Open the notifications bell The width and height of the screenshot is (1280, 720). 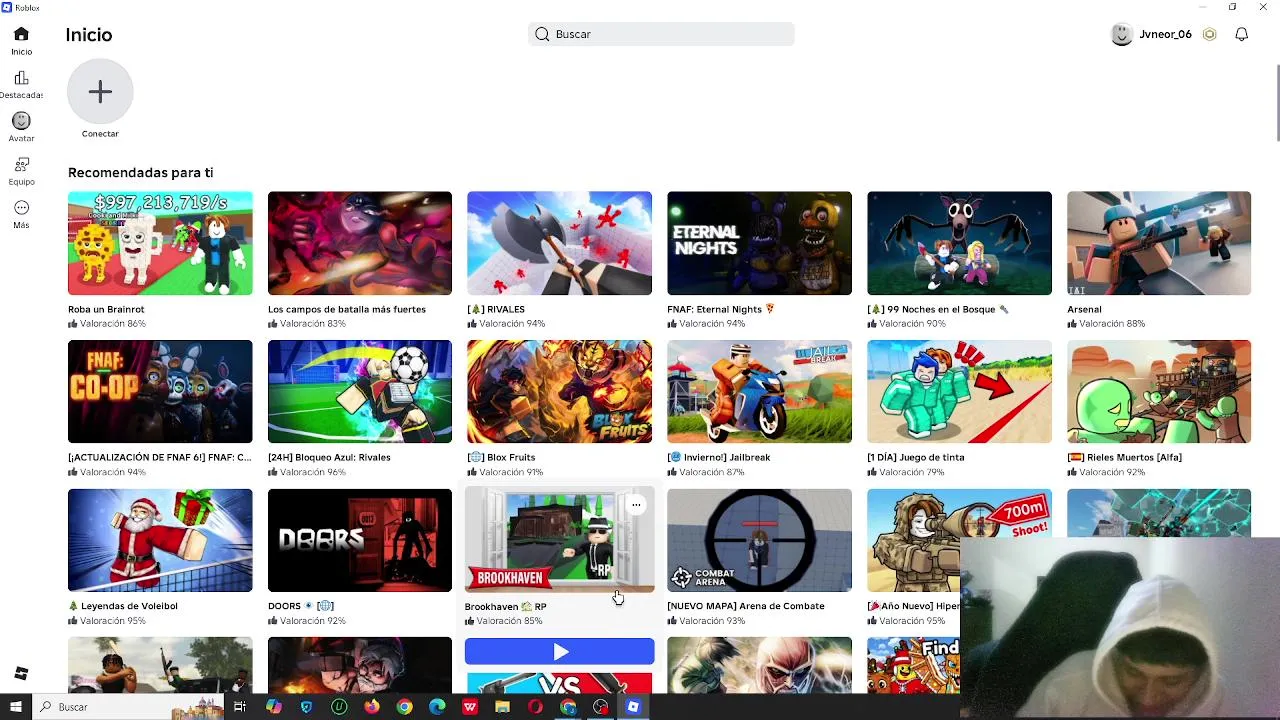click(1241, 34)
